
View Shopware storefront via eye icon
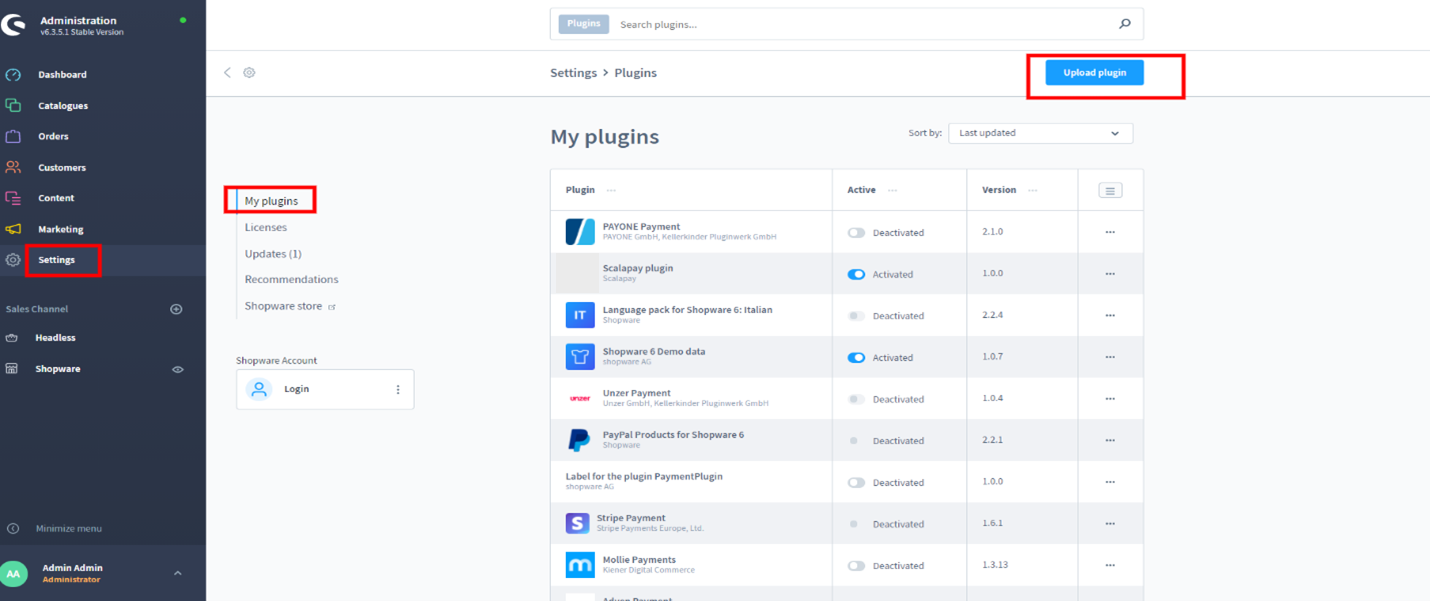(x=178, y=369)
